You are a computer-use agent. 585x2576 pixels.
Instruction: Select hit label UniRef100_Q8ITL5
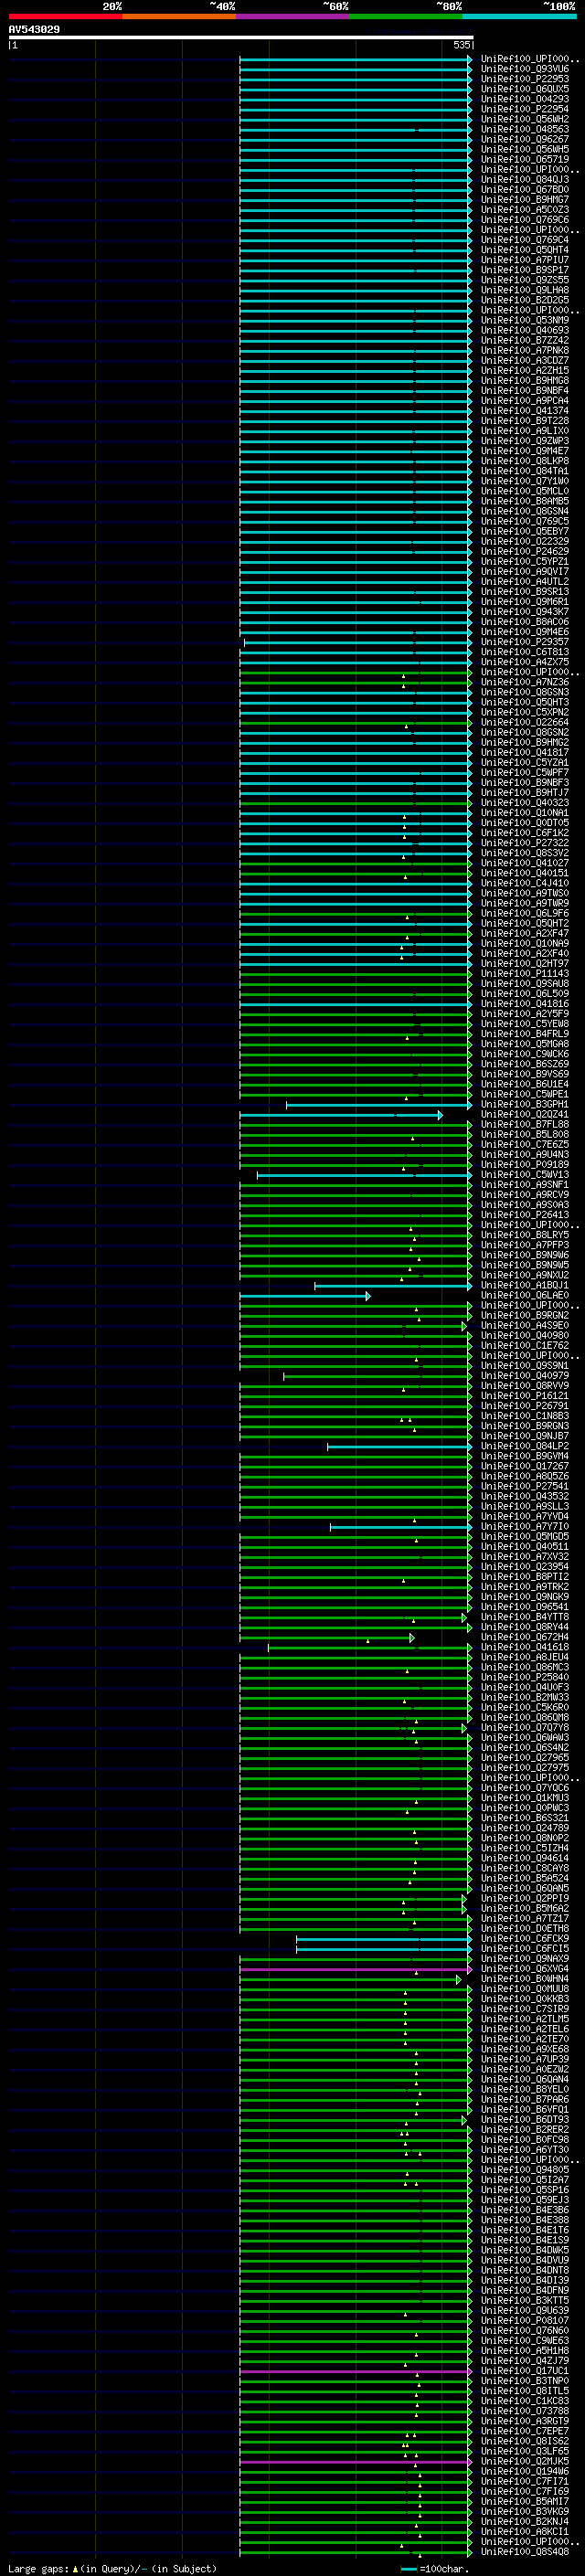click(525, 2391)
